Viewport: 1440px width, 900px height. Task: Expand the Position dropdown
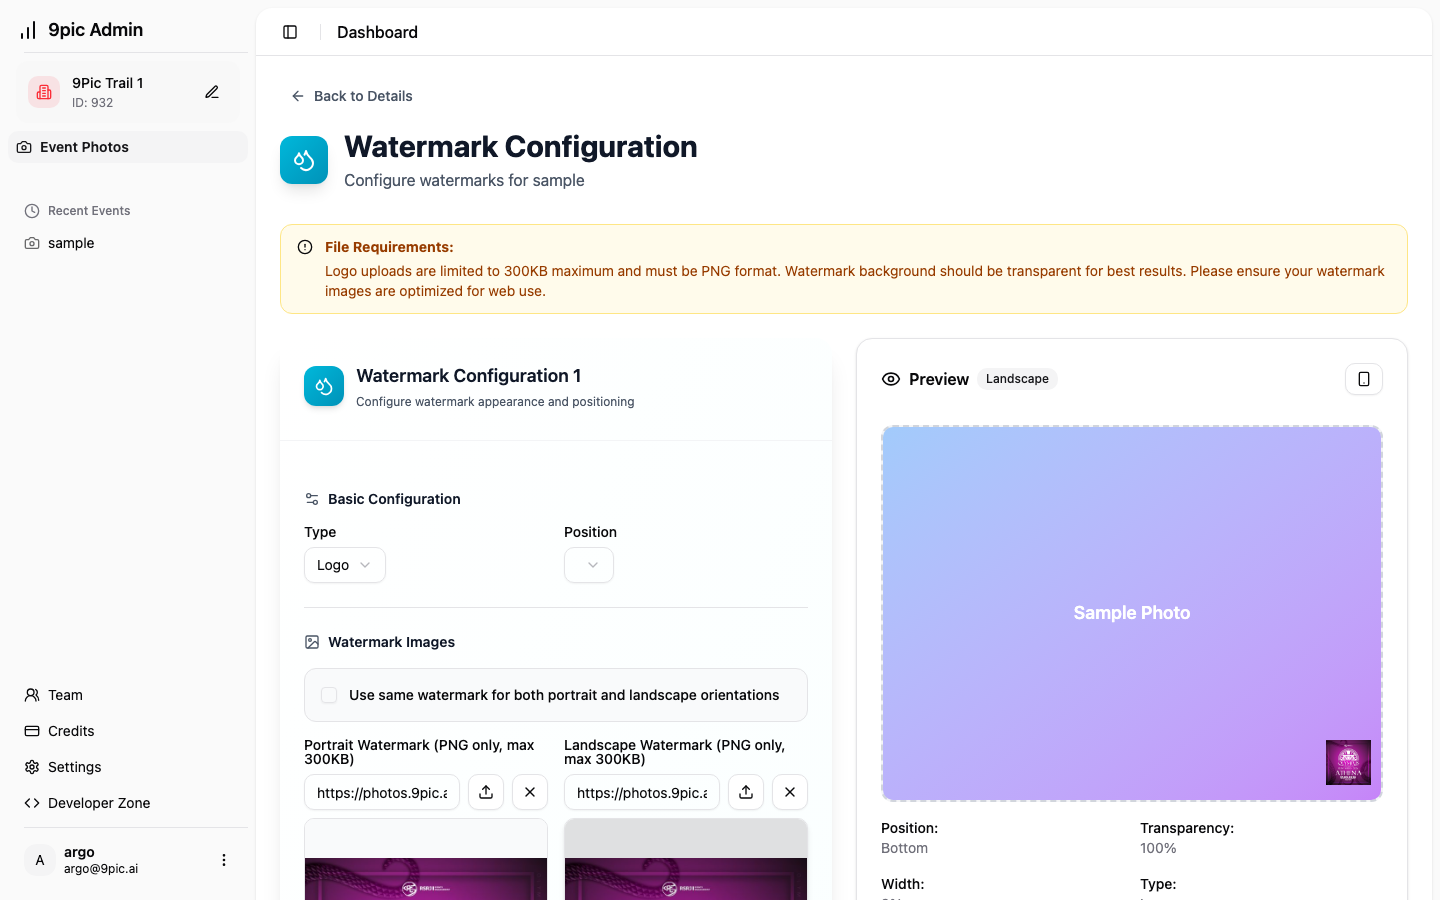[x=589, y=565]
